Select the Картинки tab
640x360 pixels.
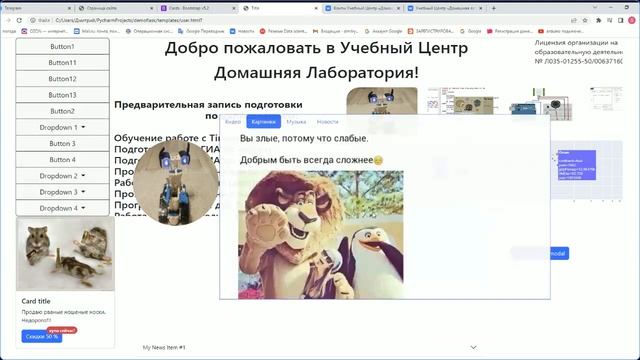[263, 122]
